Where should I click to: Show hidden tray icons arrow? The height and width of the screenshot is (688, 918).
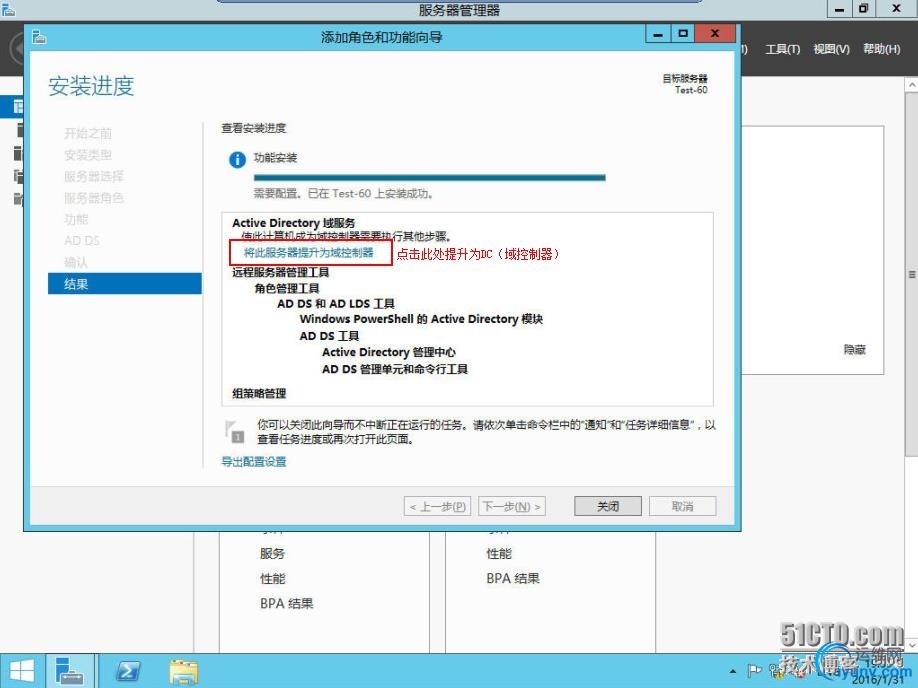coord(733,671)
